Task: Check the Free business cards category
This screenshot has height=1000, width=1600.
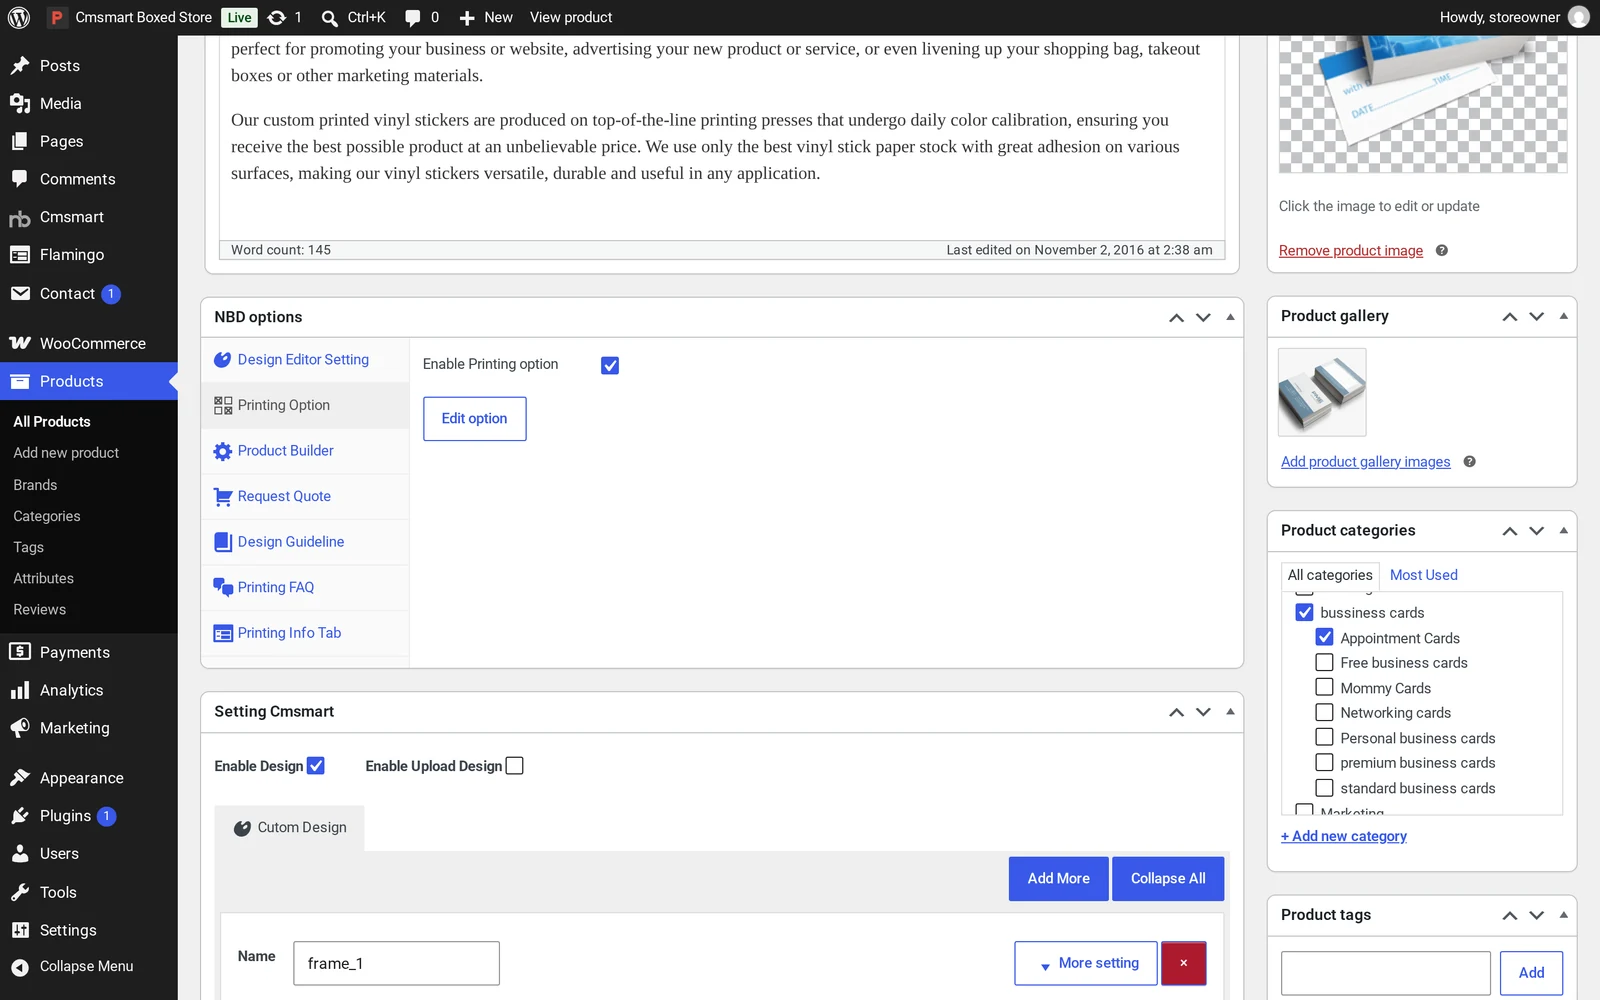Action: tap(1325, 662)
